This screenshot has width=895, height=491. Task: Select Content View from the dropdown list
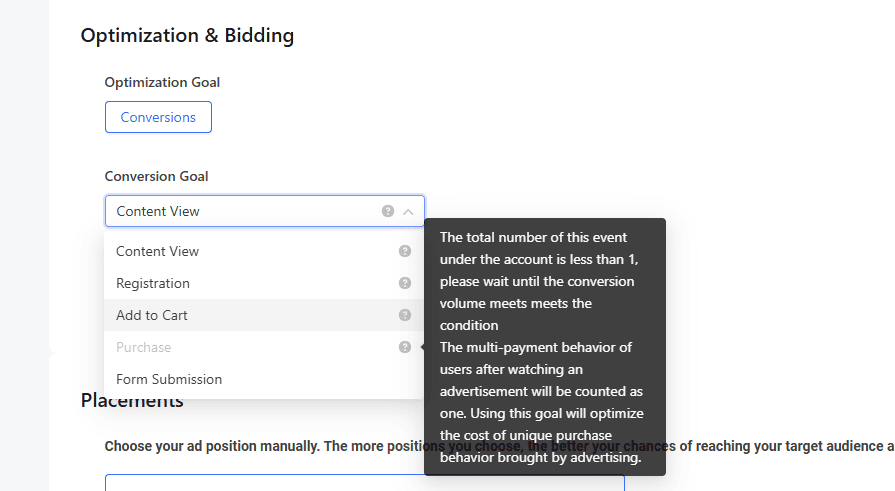click(x=157, y=251)
